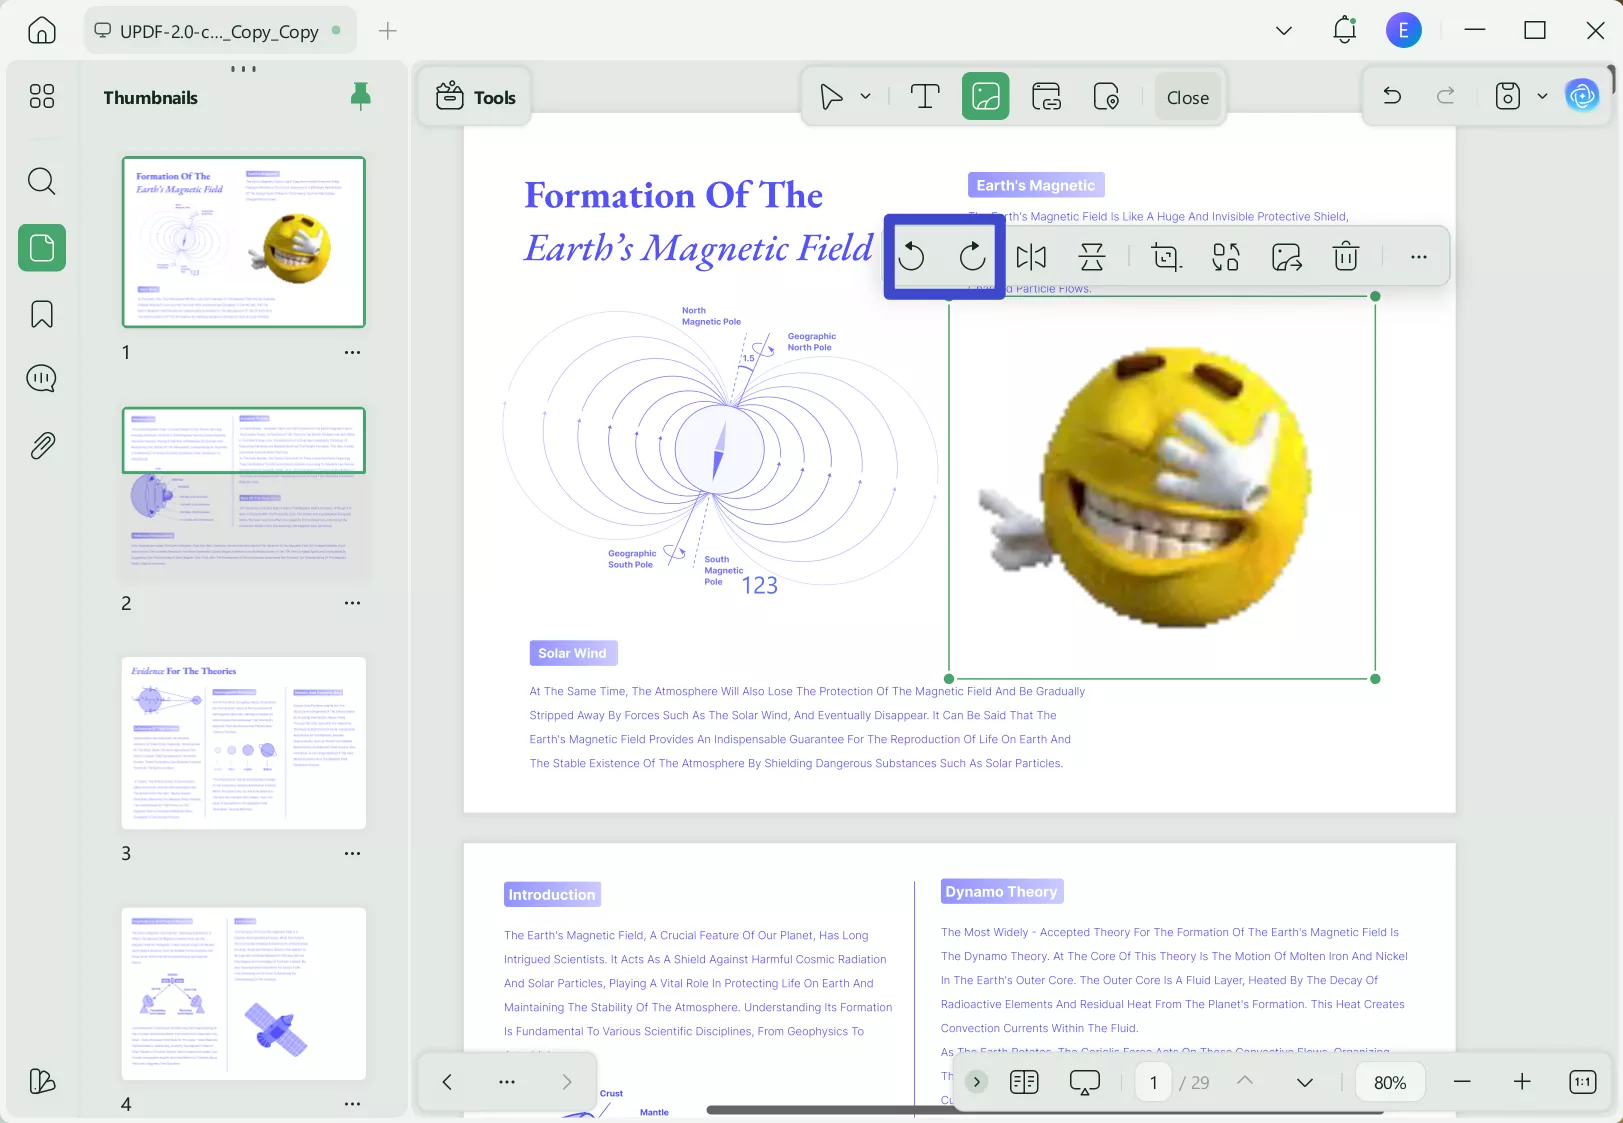Open the layers icon at sidebar bottom

tap(42, 1081)
